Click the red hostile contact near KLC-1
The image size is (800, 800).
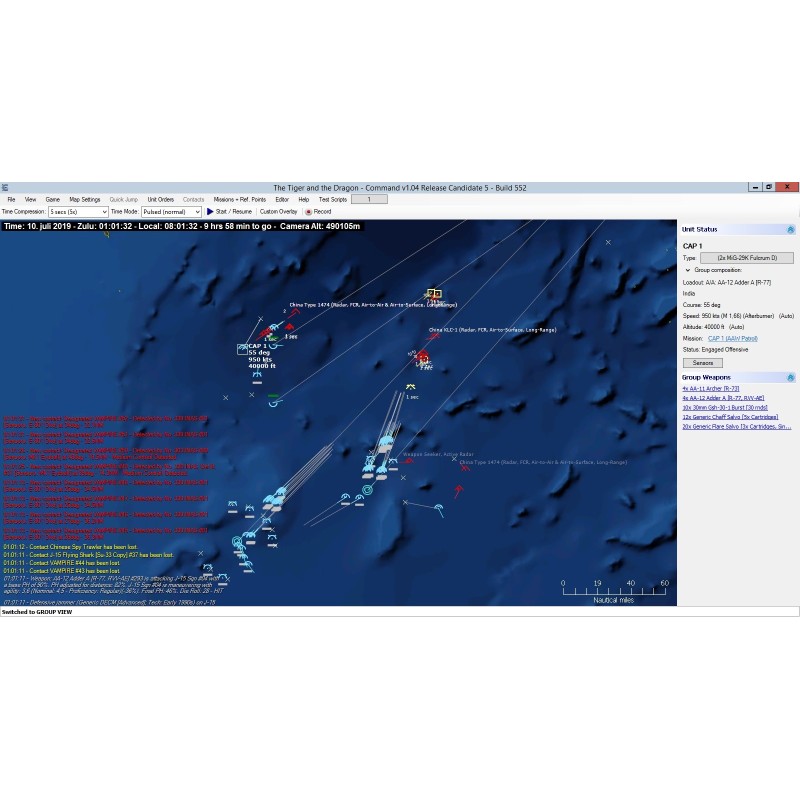coord(423,356)
